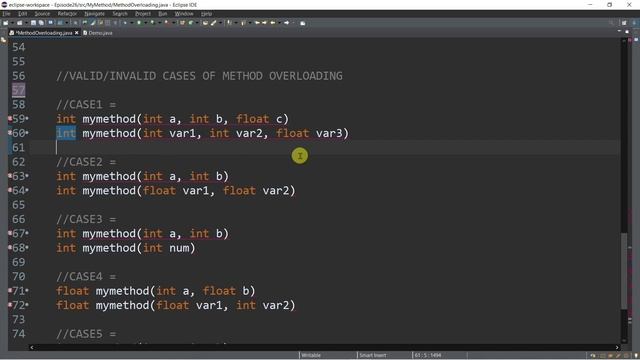Screen dimensions: 640x360
Task: Click the Debug bug icon
Action: point(125,23)
